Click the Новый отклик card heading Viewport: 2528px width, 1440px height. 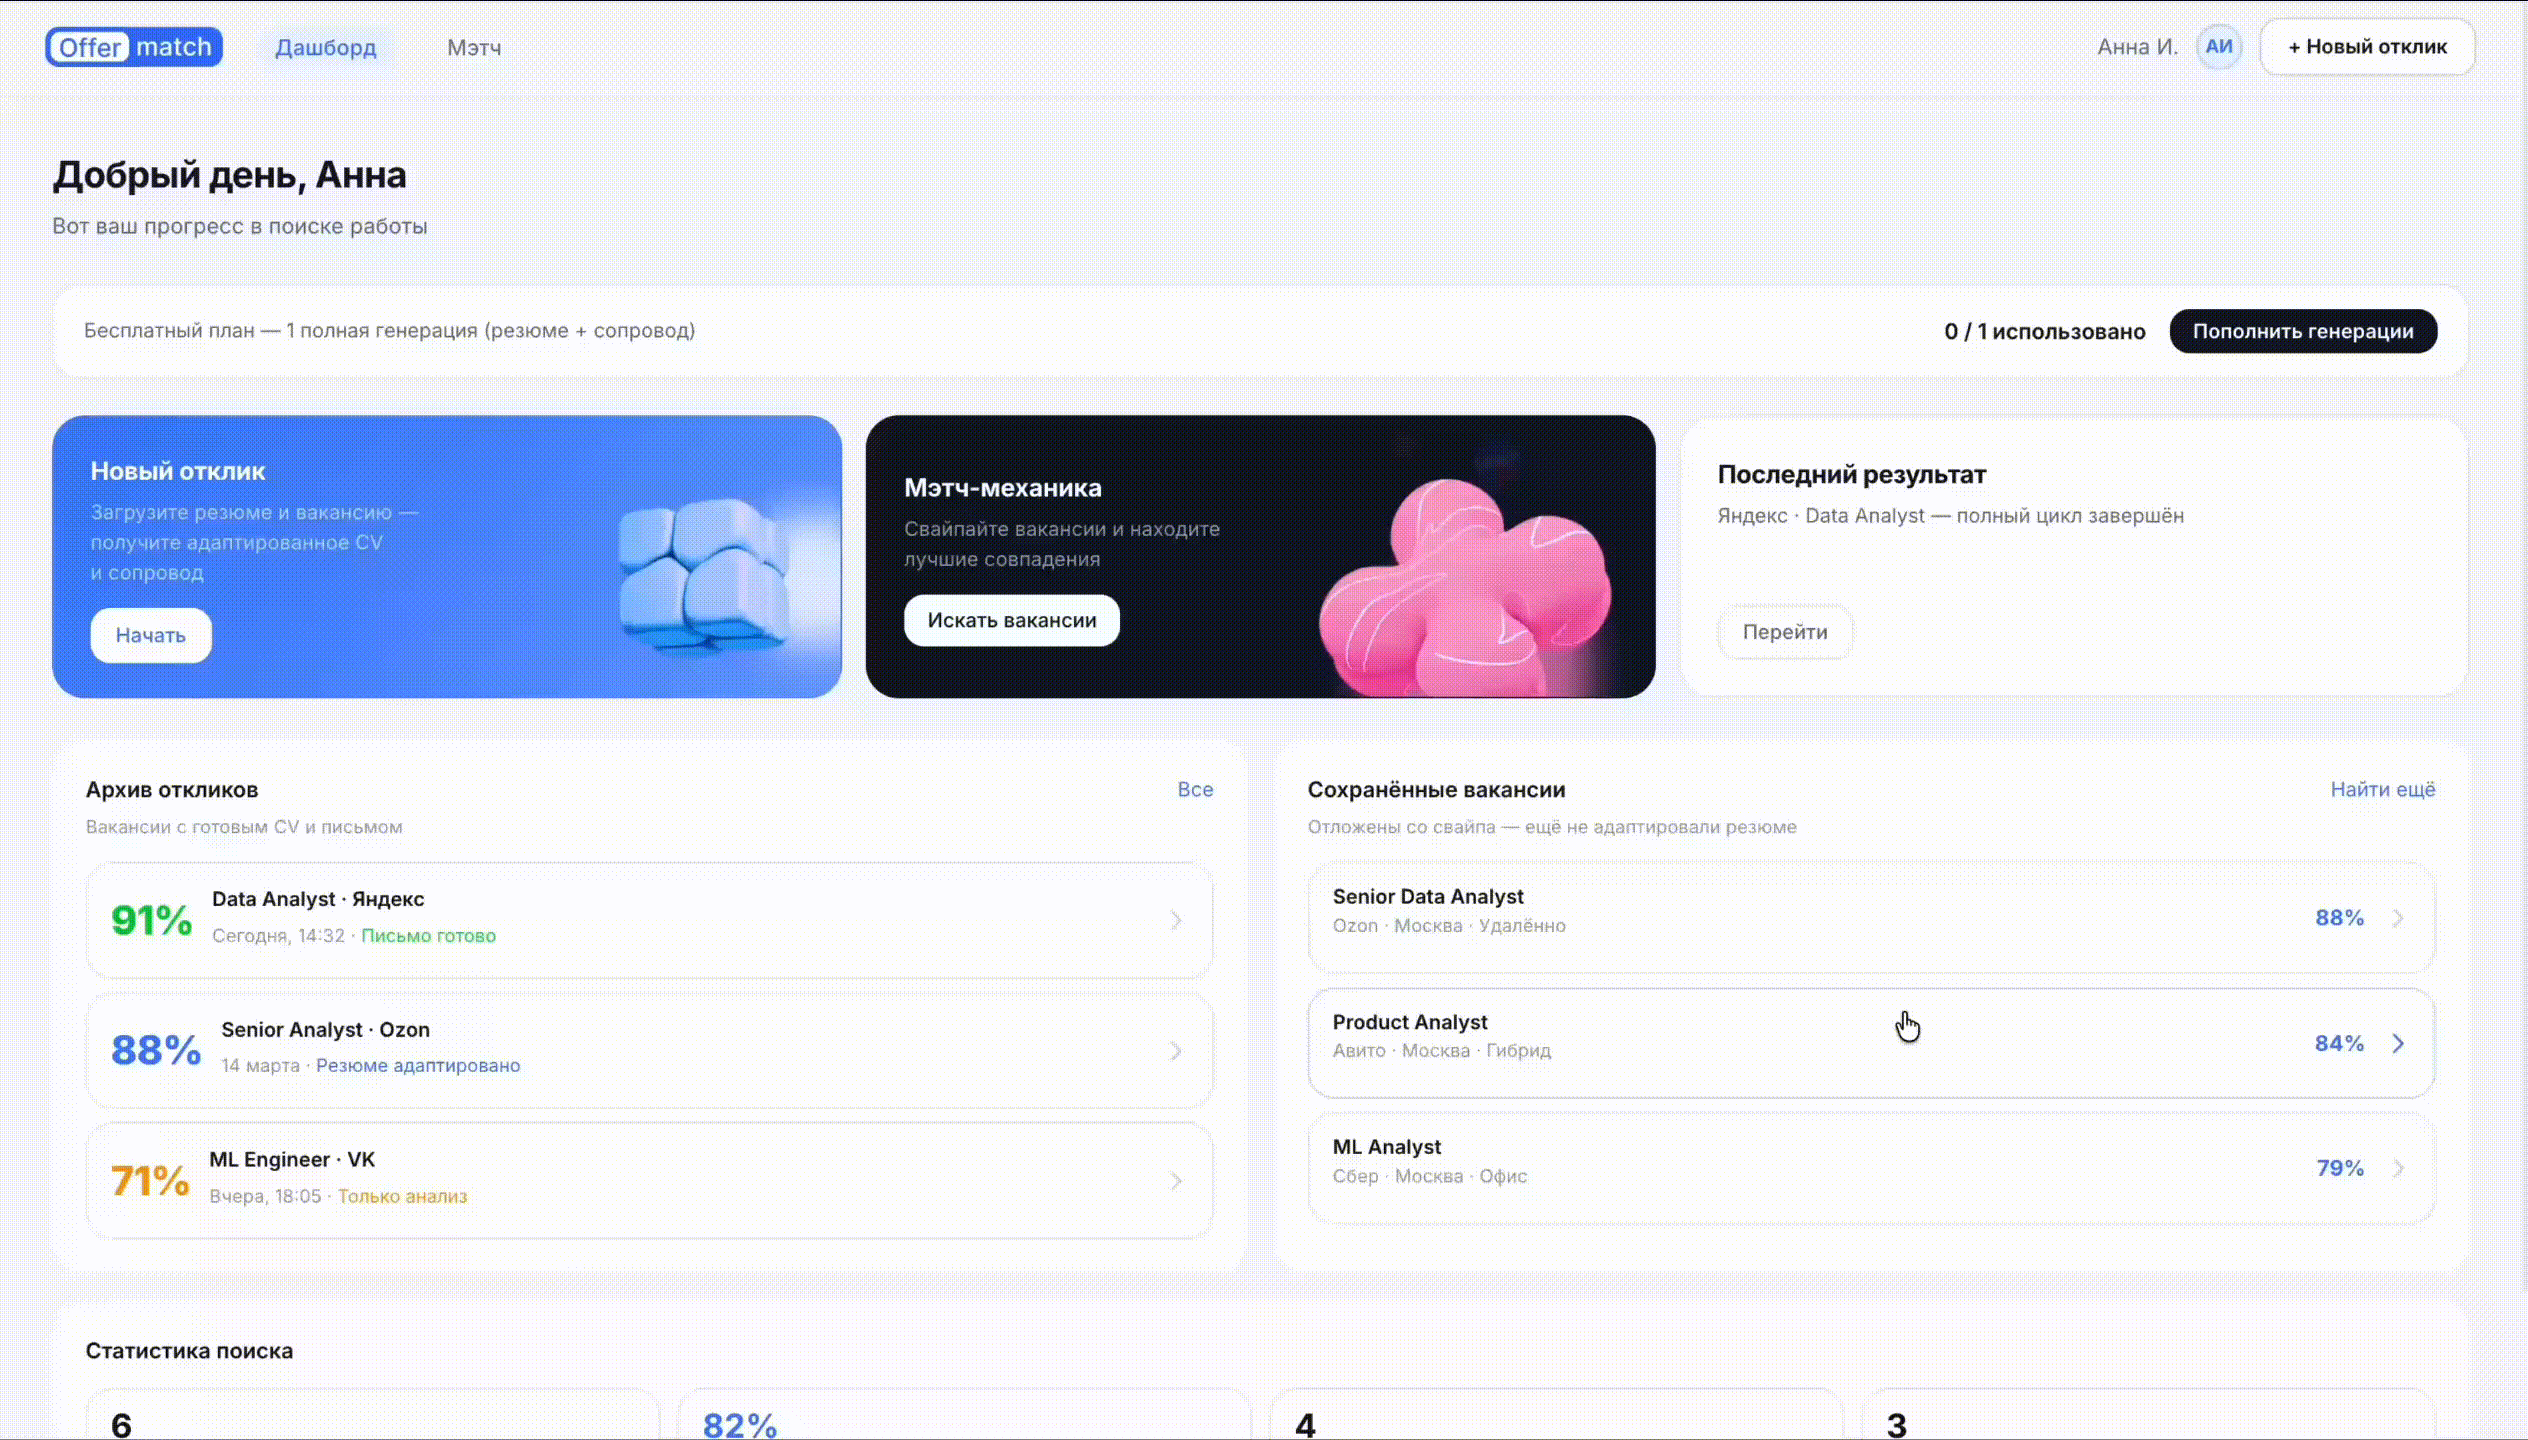pyautogui.click(x=178, y=471)
